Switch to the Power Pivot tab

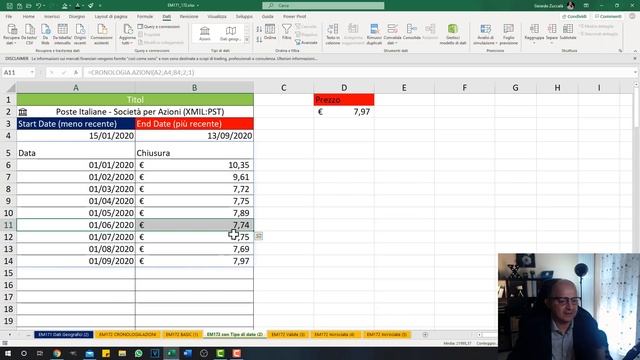click(294, 16)
